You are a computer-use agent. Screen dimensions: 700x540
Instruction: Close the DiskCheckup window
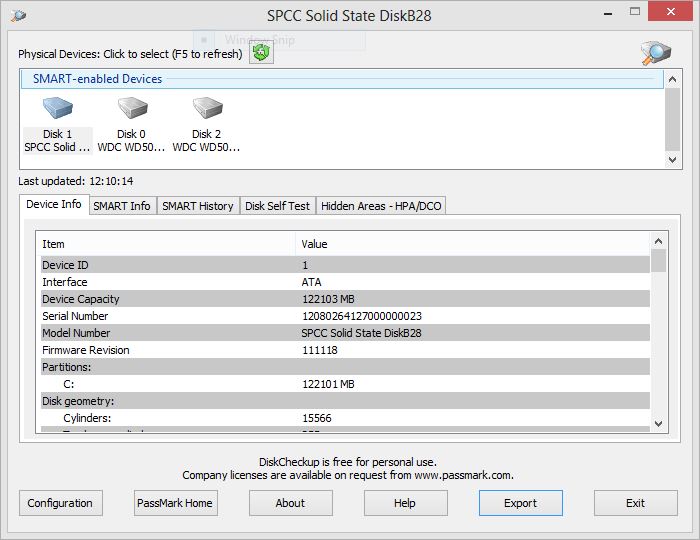click(671, 12)
